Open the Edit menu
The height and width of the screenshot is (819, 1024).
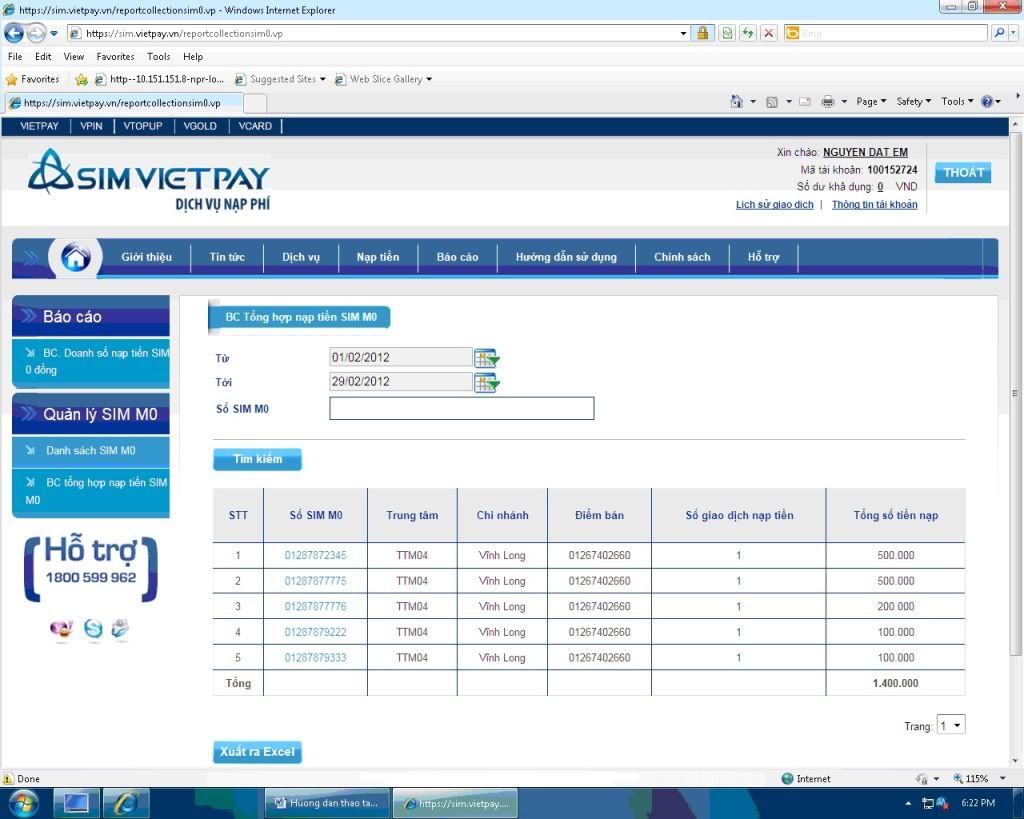click(x=43, y=57)
